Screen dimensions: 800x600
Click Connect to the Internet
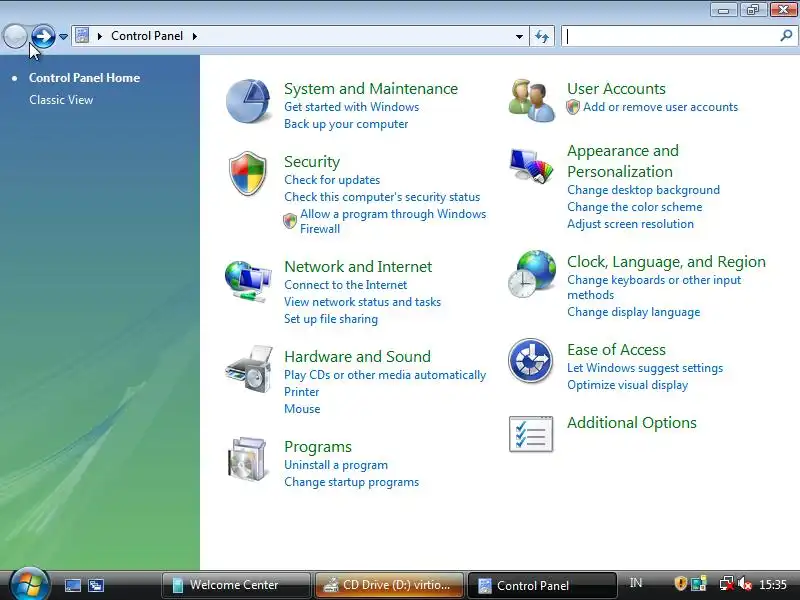(x=345, y=285)
